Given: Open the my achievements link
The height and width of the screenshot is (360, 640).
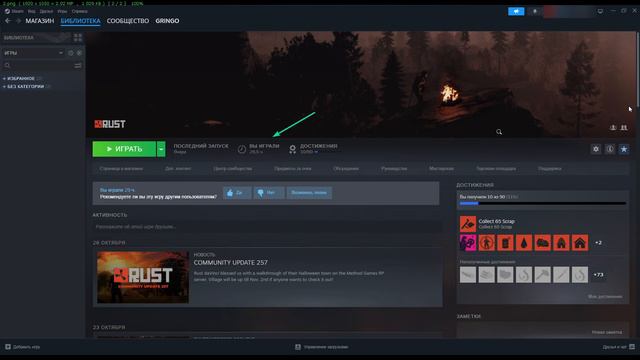Looking at the screenshot, I should click(x=605, y=297).
